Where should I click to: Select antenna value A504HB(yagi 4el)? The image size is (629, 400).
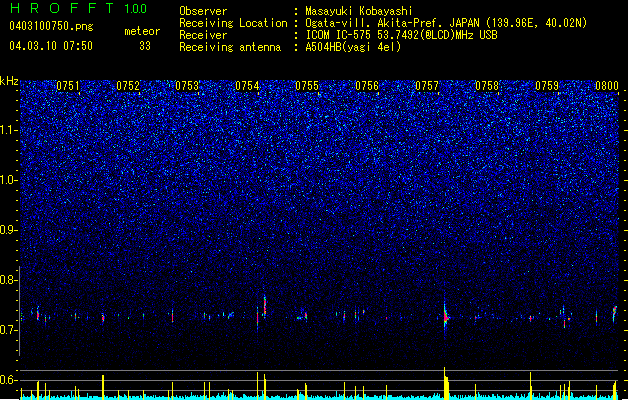[353, 47]
